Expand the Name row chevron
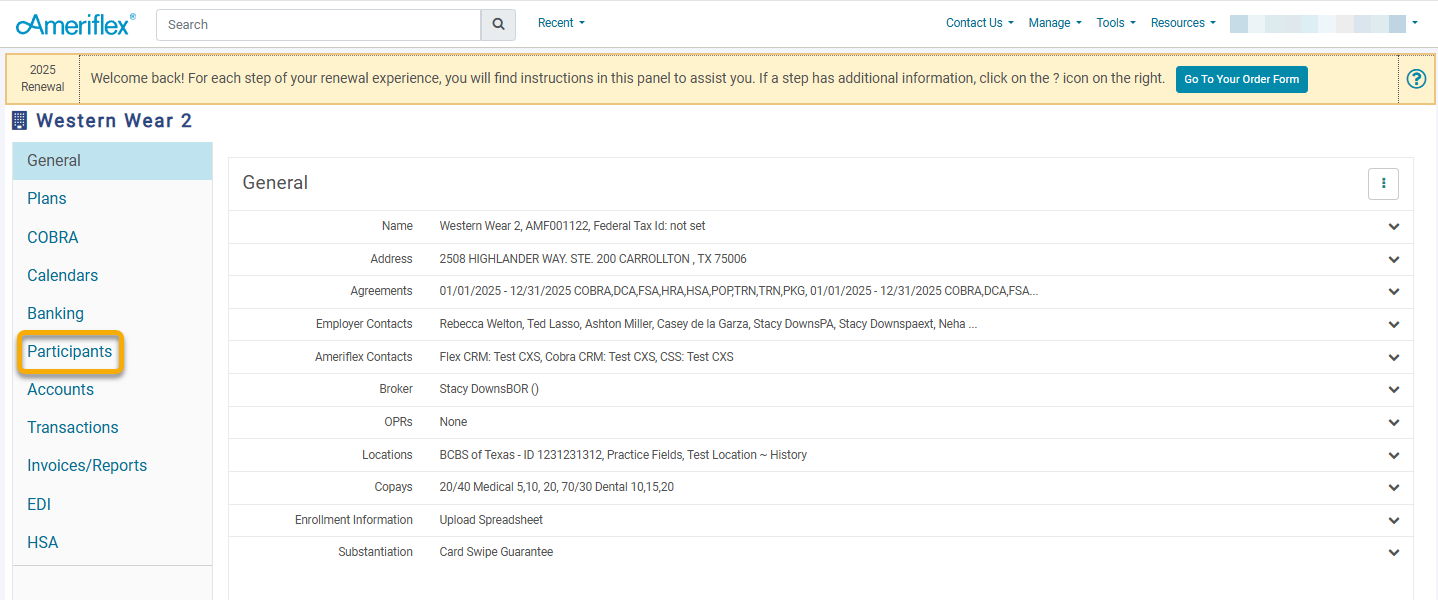The height and width of the screenshot is (600, 1438). [x=1394, y=227]
